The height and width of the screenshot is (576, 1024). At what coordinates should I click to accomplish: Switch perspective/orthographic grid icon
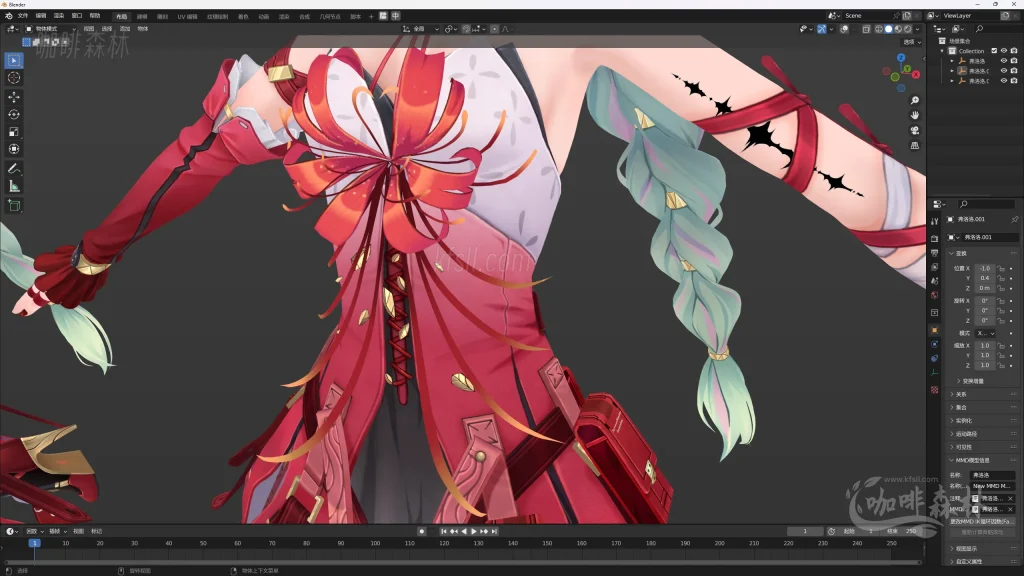point(914,145)
